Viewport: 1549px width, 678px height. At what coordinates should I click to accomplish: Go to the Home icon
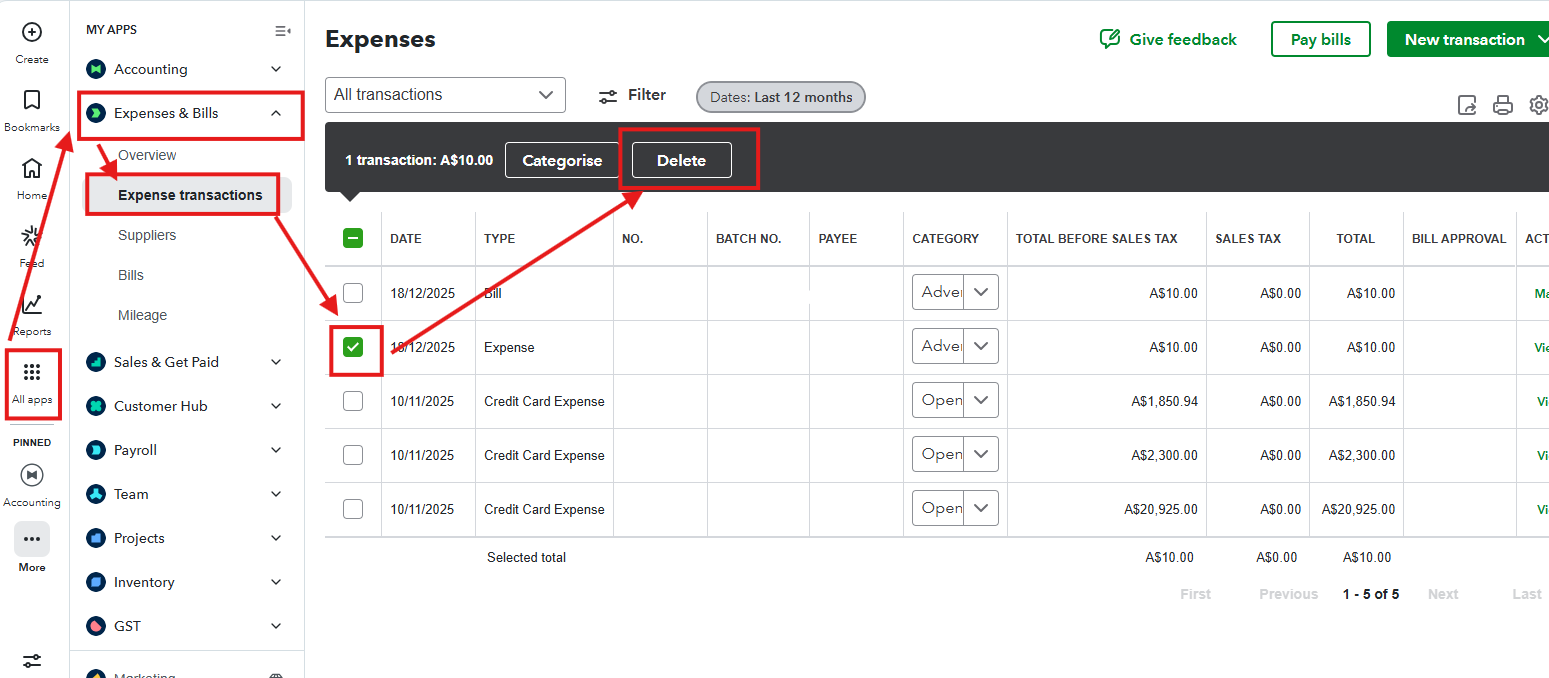32,167
